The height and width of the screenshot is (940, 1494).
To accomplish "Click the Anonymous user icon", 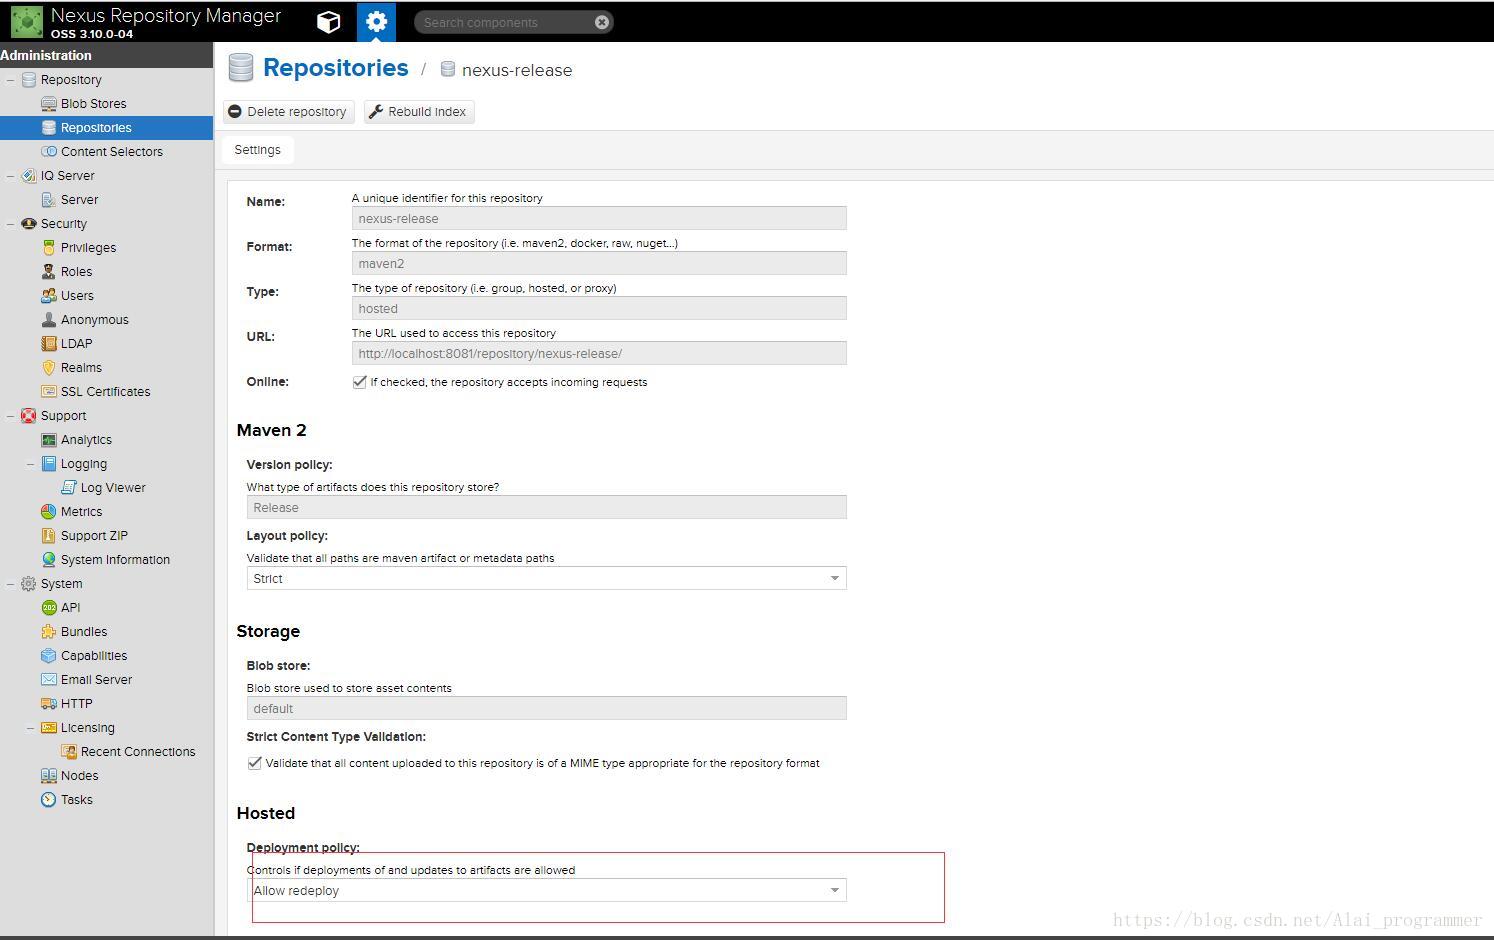I will point(49,320).
